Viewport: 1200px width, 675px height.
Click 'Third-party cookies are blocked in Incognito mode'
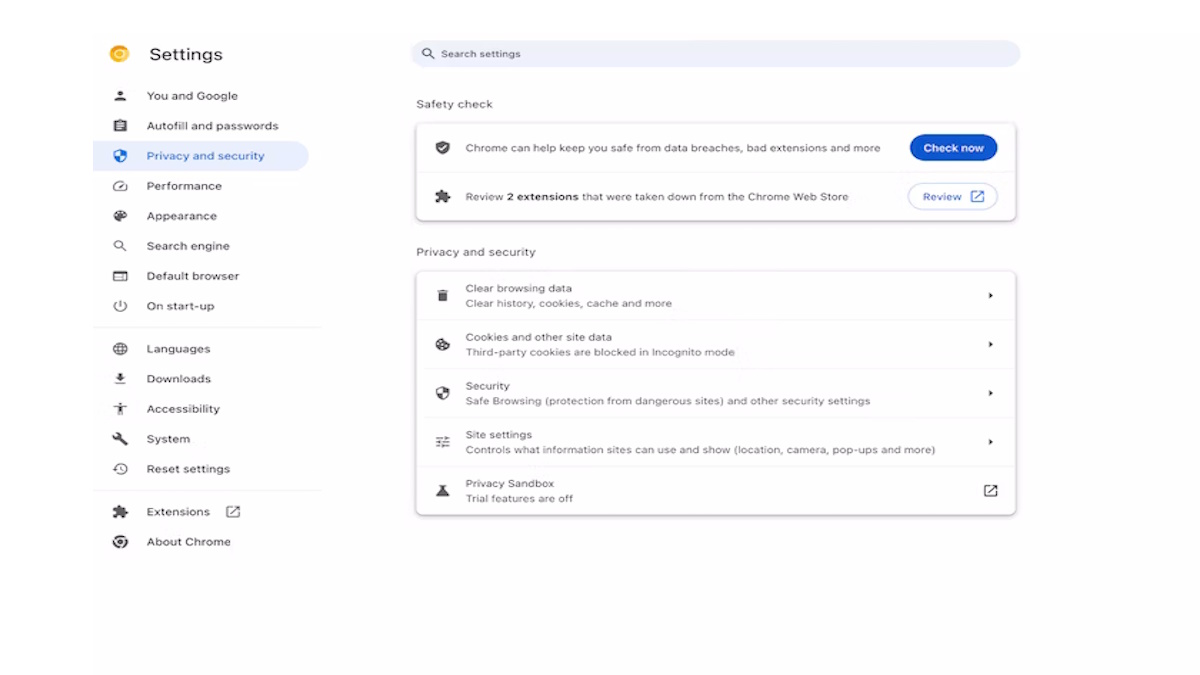point(600,353)
